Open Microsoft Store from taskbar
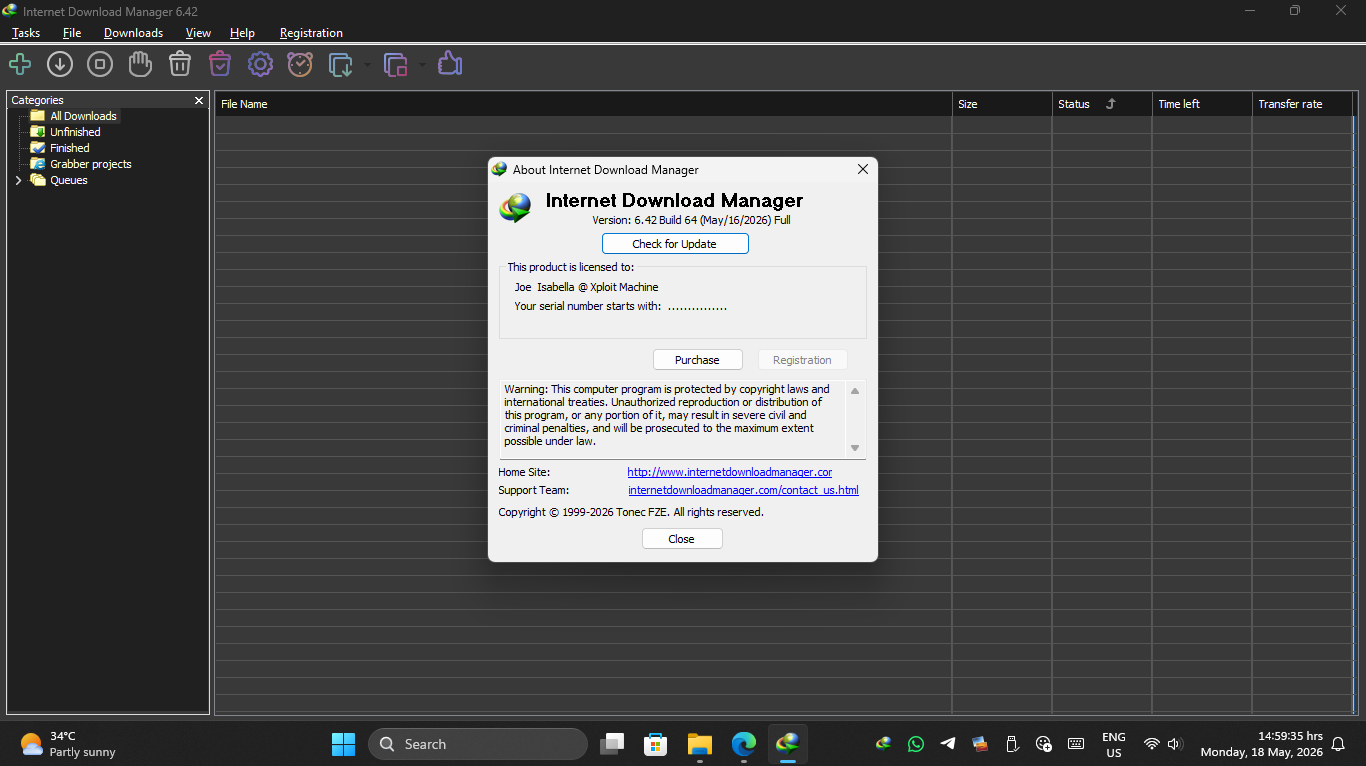 pyautogui.click(x=656, y=744)
